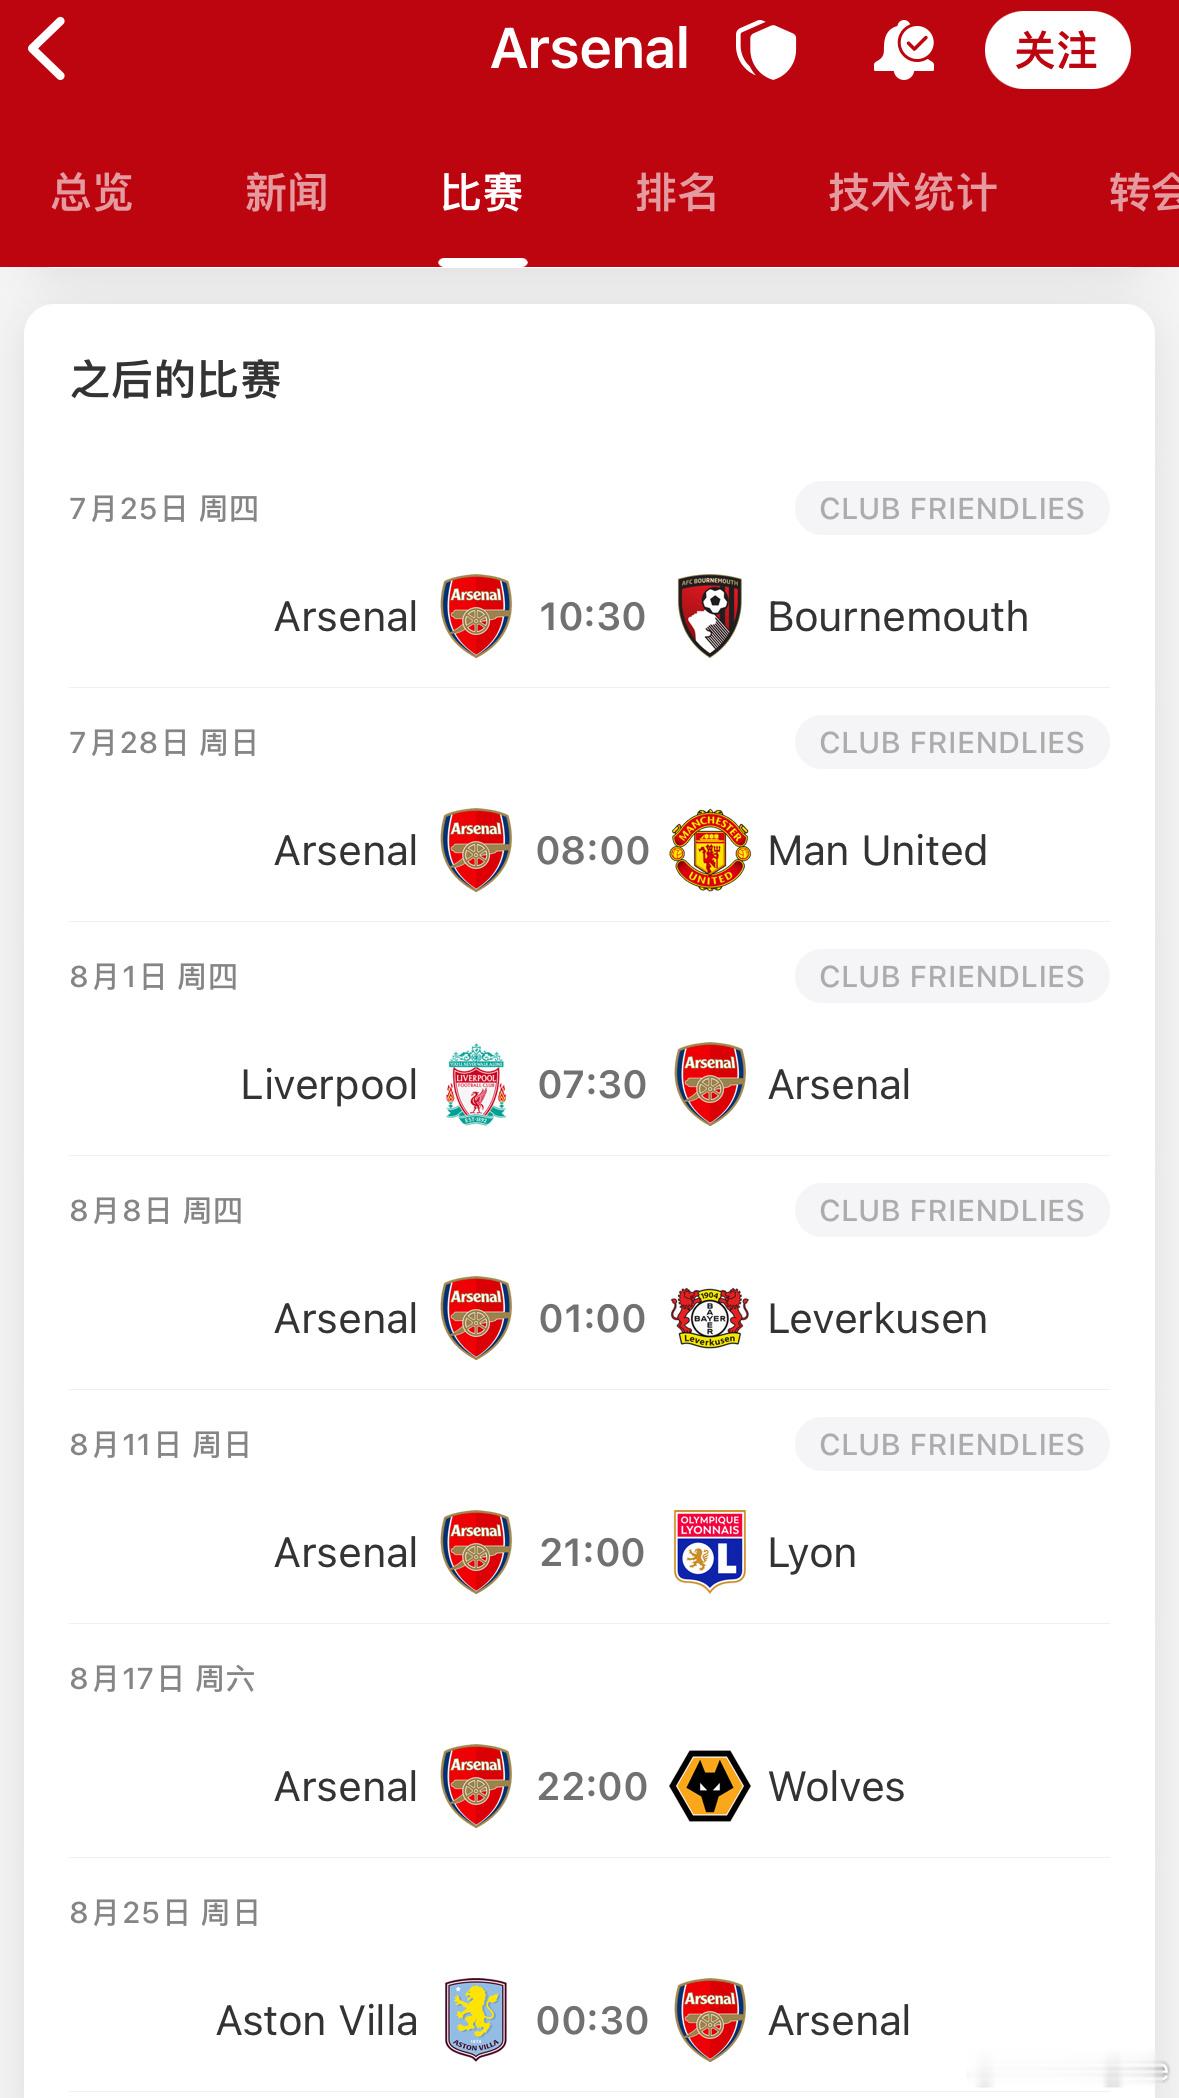Image resolution: width=1179 pixels, height=2098 pixels.
Task: Open the 新闻 tab
Action: (287, 192)
